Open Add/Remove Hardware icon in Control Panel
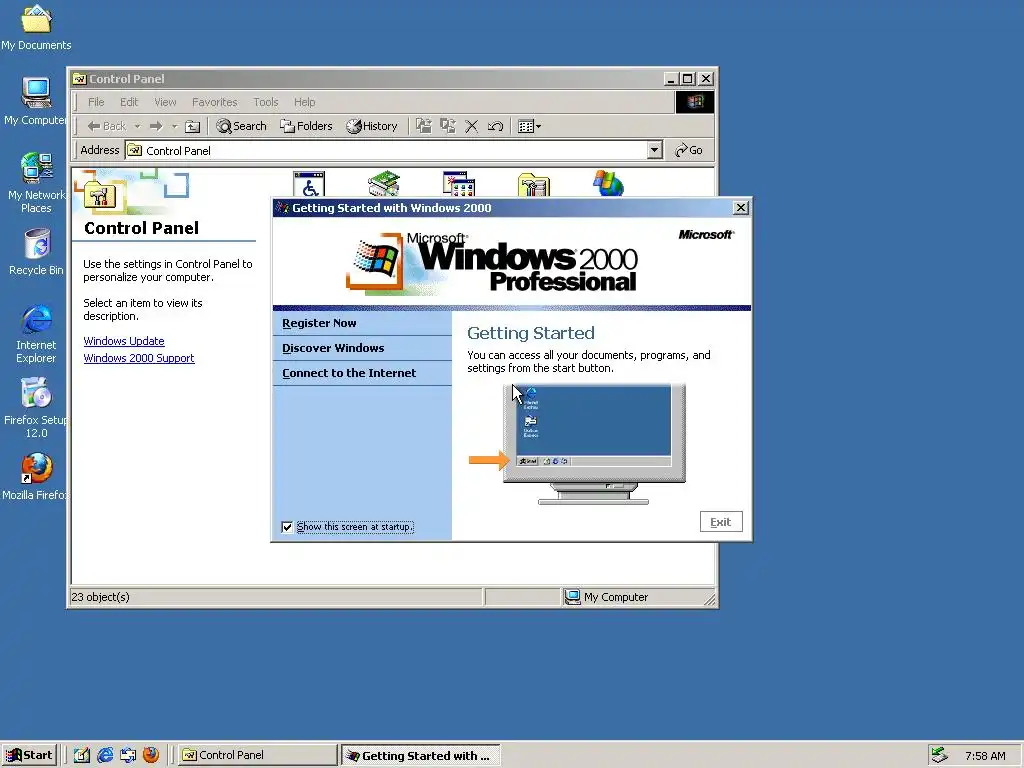Image resolution: width=1024 pixels, height=768 pixels. pyautogui.click(x=383, y=184)
